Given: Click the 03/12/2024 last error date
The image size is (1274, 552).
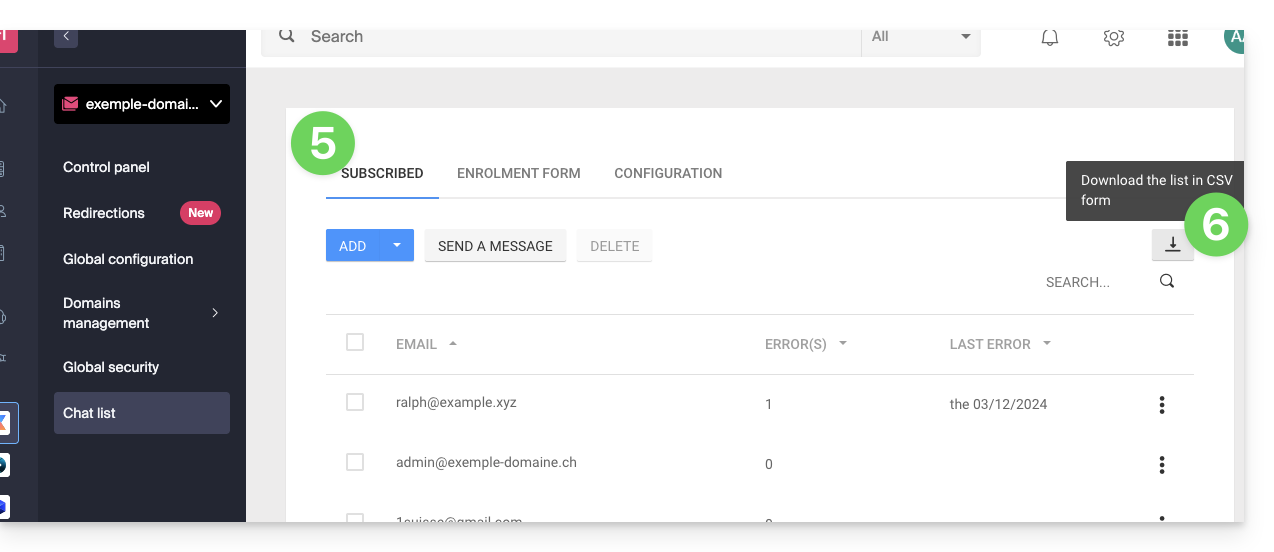Looking at the screenshot, I should tap(998, 404).
